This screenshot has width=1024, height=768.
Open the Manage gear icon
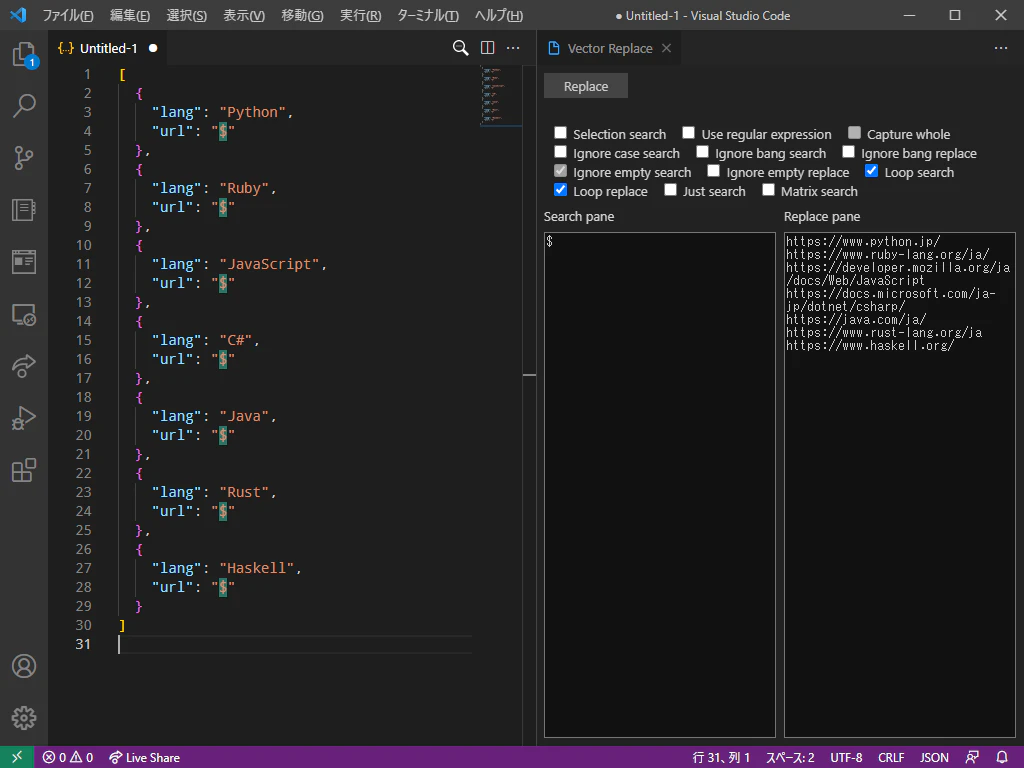click(24, 718)
